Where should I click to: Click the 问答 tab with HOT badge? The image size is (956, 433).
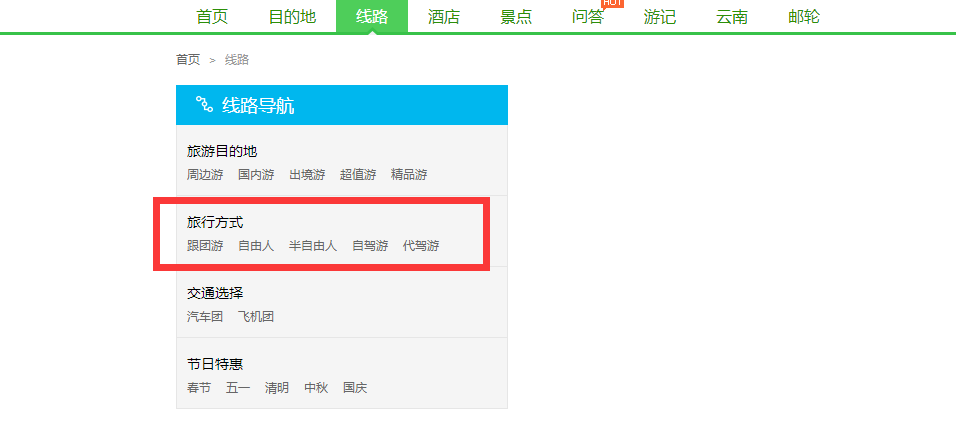tap(588, 17)
